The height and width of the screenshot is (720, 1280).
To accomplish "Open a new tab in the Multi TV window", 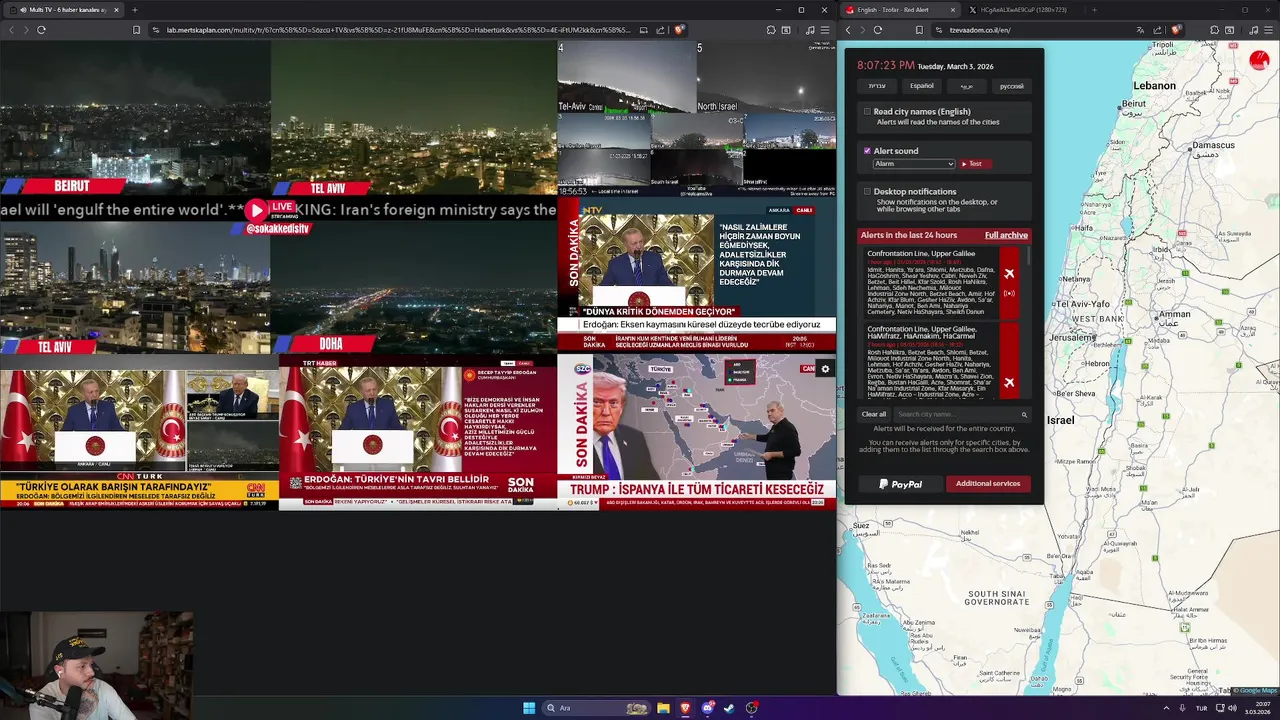I will pos(134,10).
